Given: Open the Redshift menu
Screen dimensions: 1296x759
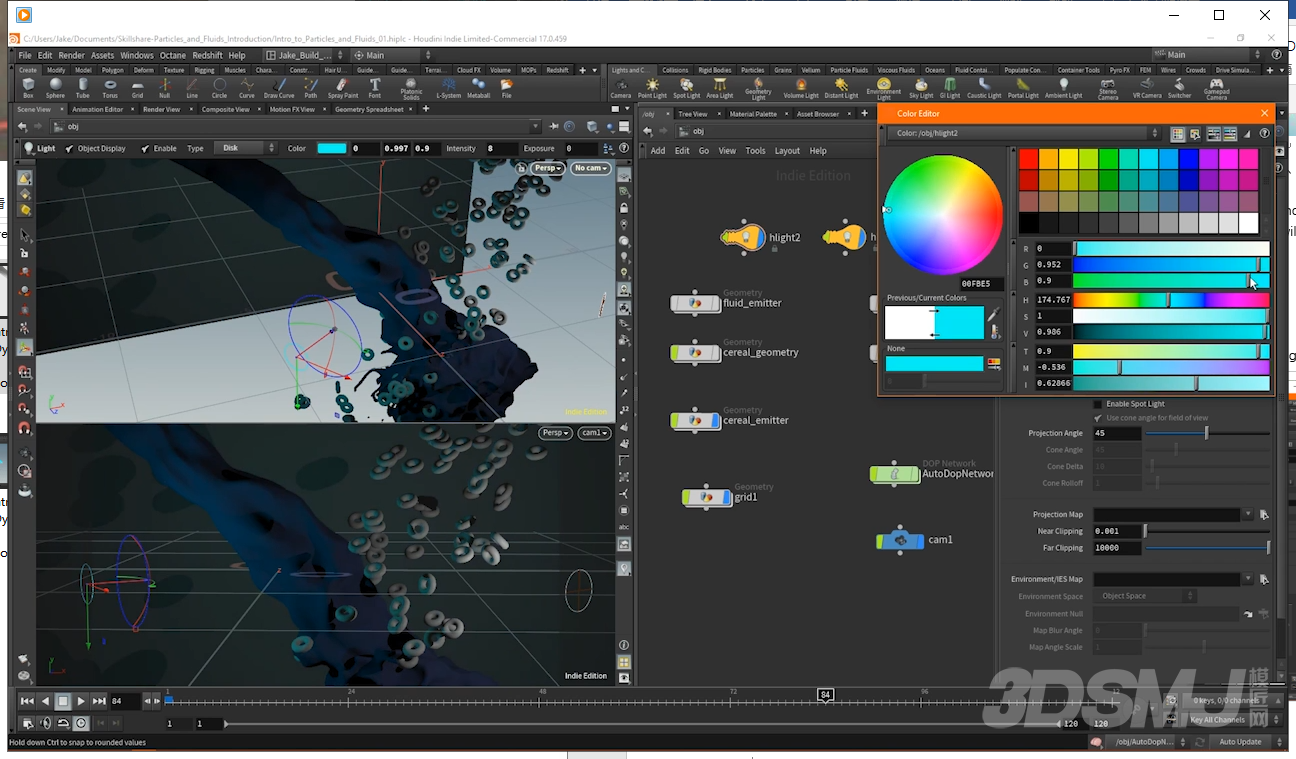Looking at the screenshot, I should 207,55.
